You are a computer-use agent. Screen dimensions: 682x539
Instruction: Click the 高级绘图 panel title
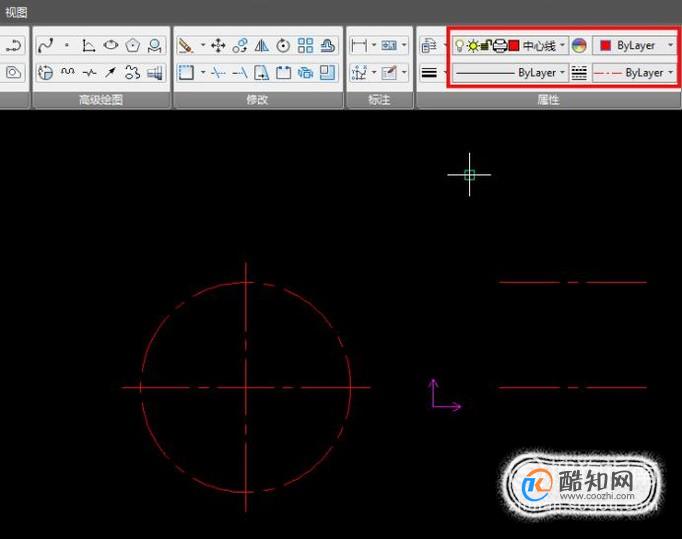pyautogui.click(x=101, y=100)
